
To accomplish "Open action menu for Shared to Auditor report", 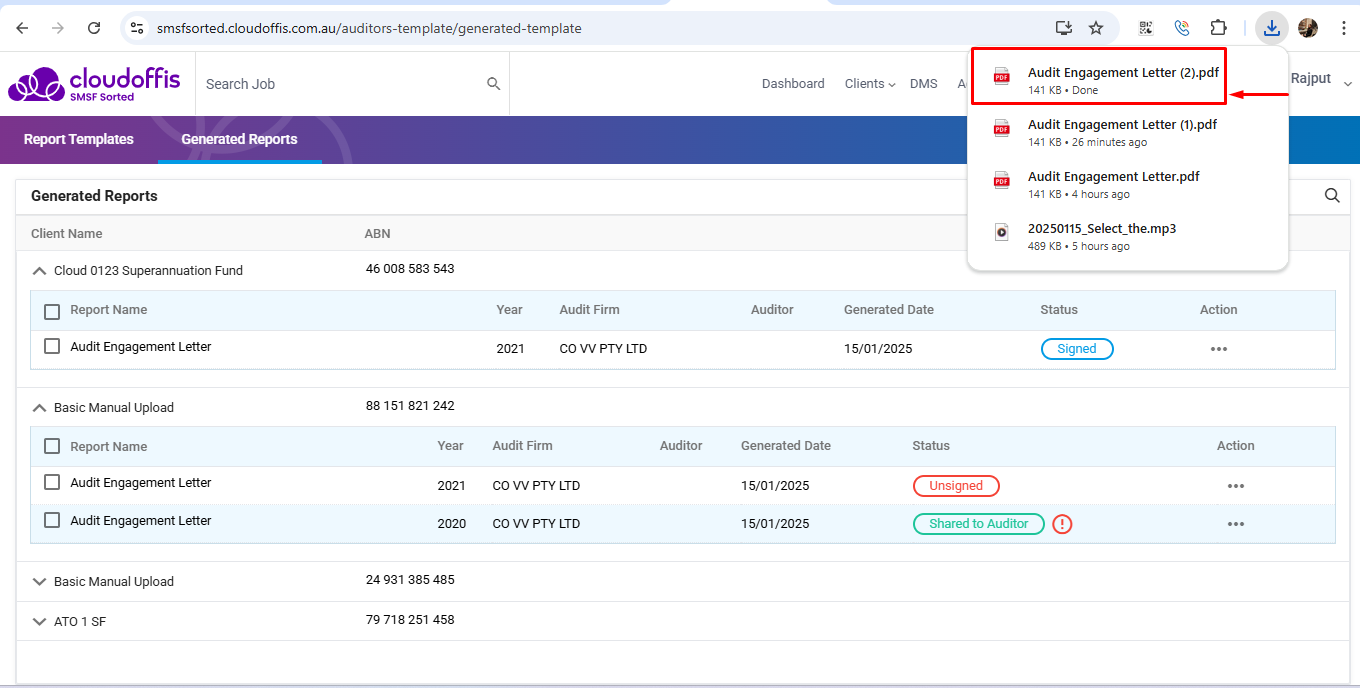I will point(1236,524).
